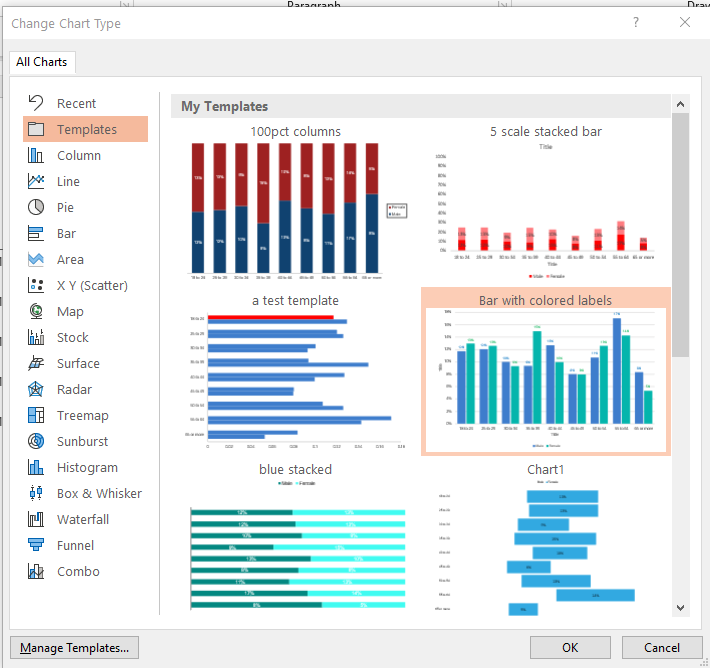Cancel the Change Chart Type dialog
The image size is (710, 668).
pos(662,648)
